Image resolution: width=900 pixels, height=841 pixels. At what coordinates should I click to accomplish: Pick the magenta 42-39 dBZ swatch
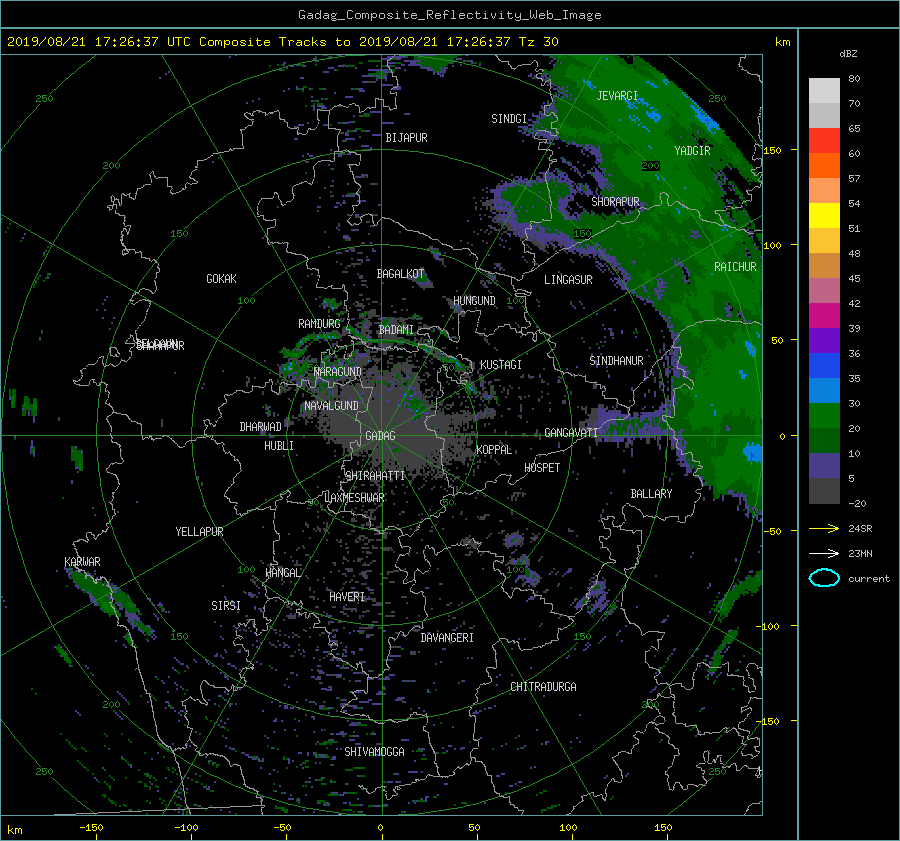coord(824,316)
